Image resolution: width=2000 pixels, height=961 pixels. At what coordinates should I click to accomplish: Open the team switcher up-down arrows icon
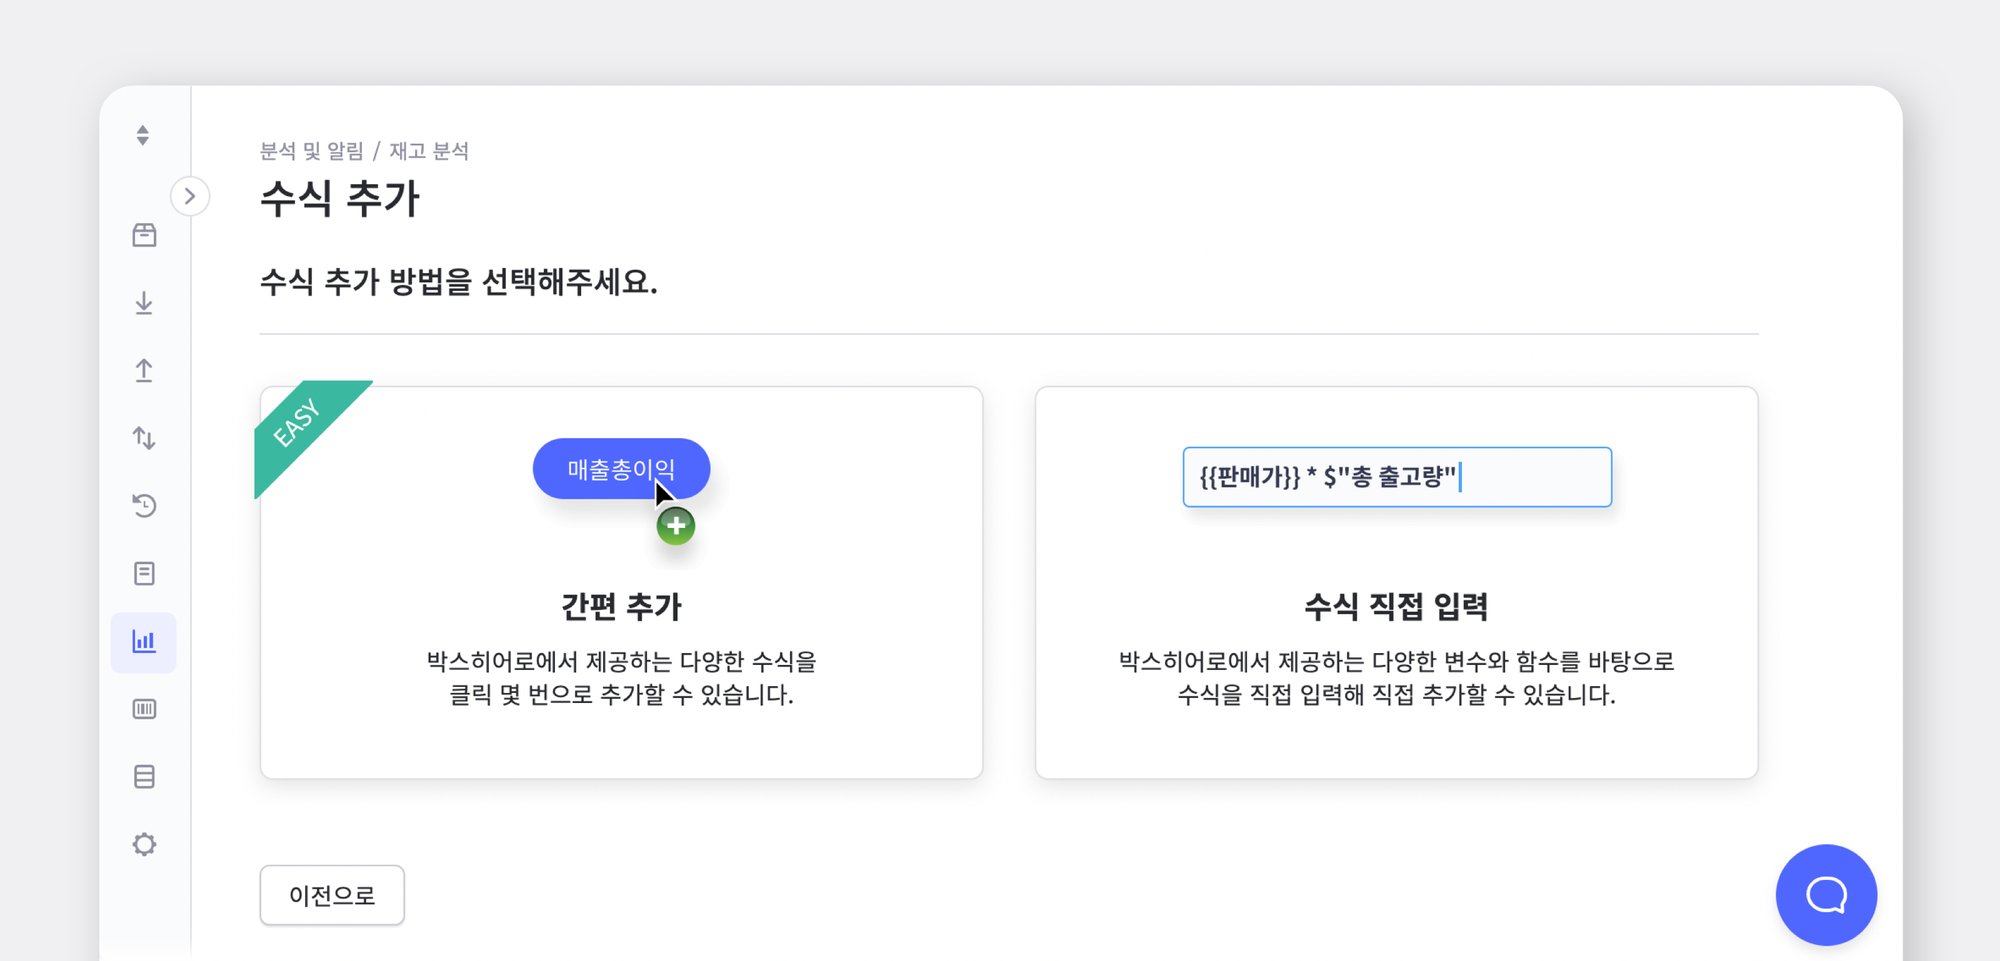click(143, 135)
